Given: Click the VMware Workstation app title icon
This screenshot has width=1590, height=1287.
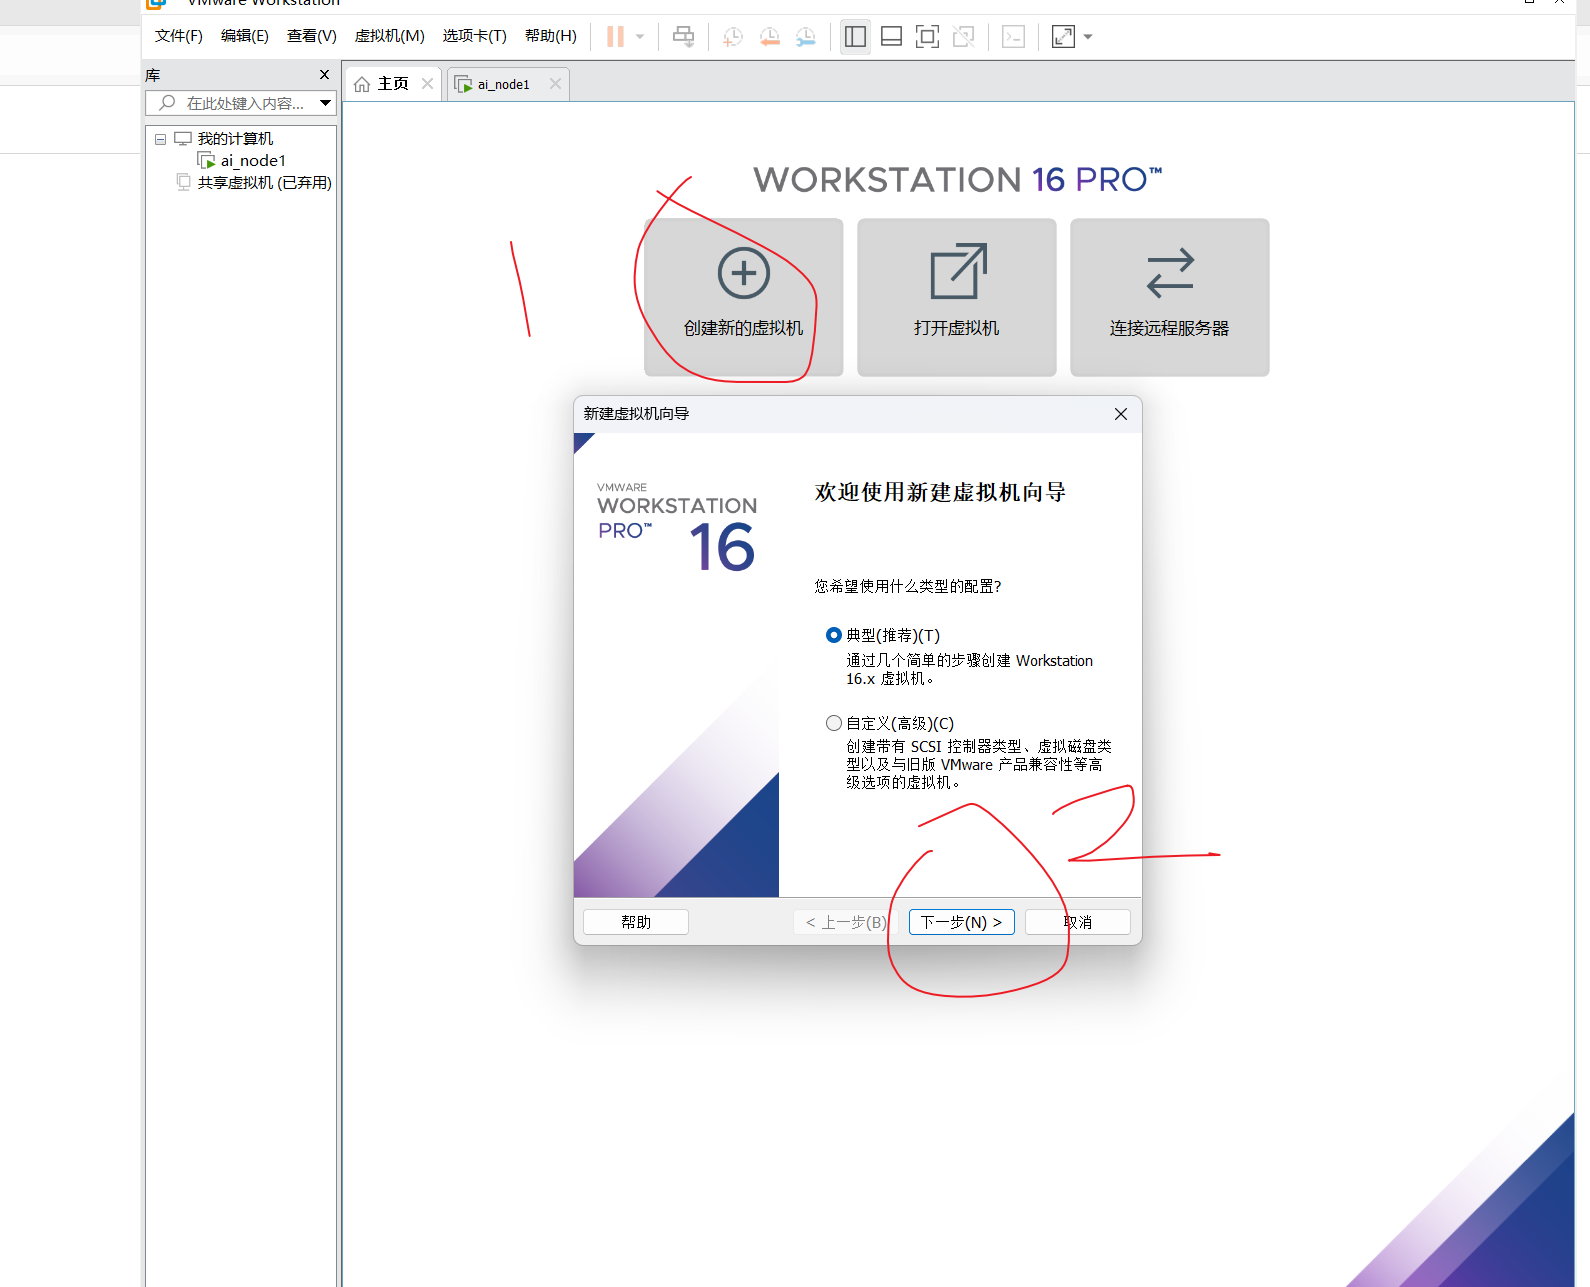Looking at the screenshot, I should 156,3.
